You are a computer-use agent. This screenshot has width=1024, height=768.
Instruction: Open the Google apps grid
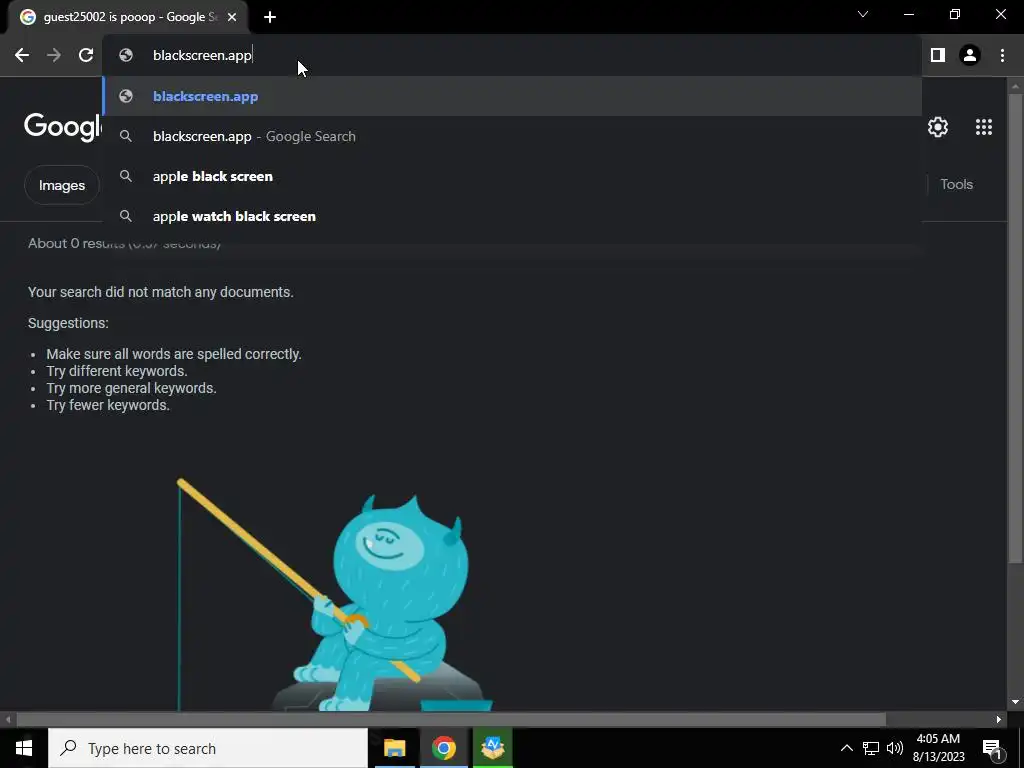[984, 127]
